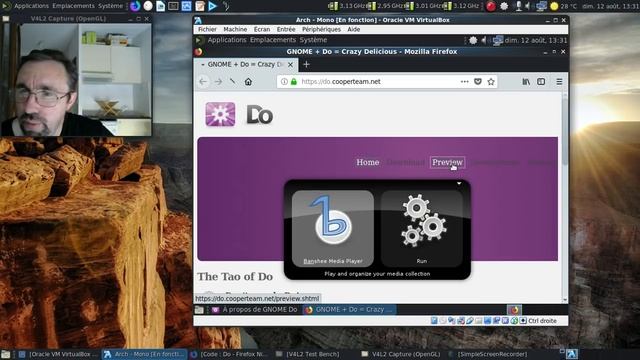The width and height of the screenshot is (640, 360).
Task: Open the small dropdown arrow in GNOME Do window
Action: [459, 184]
